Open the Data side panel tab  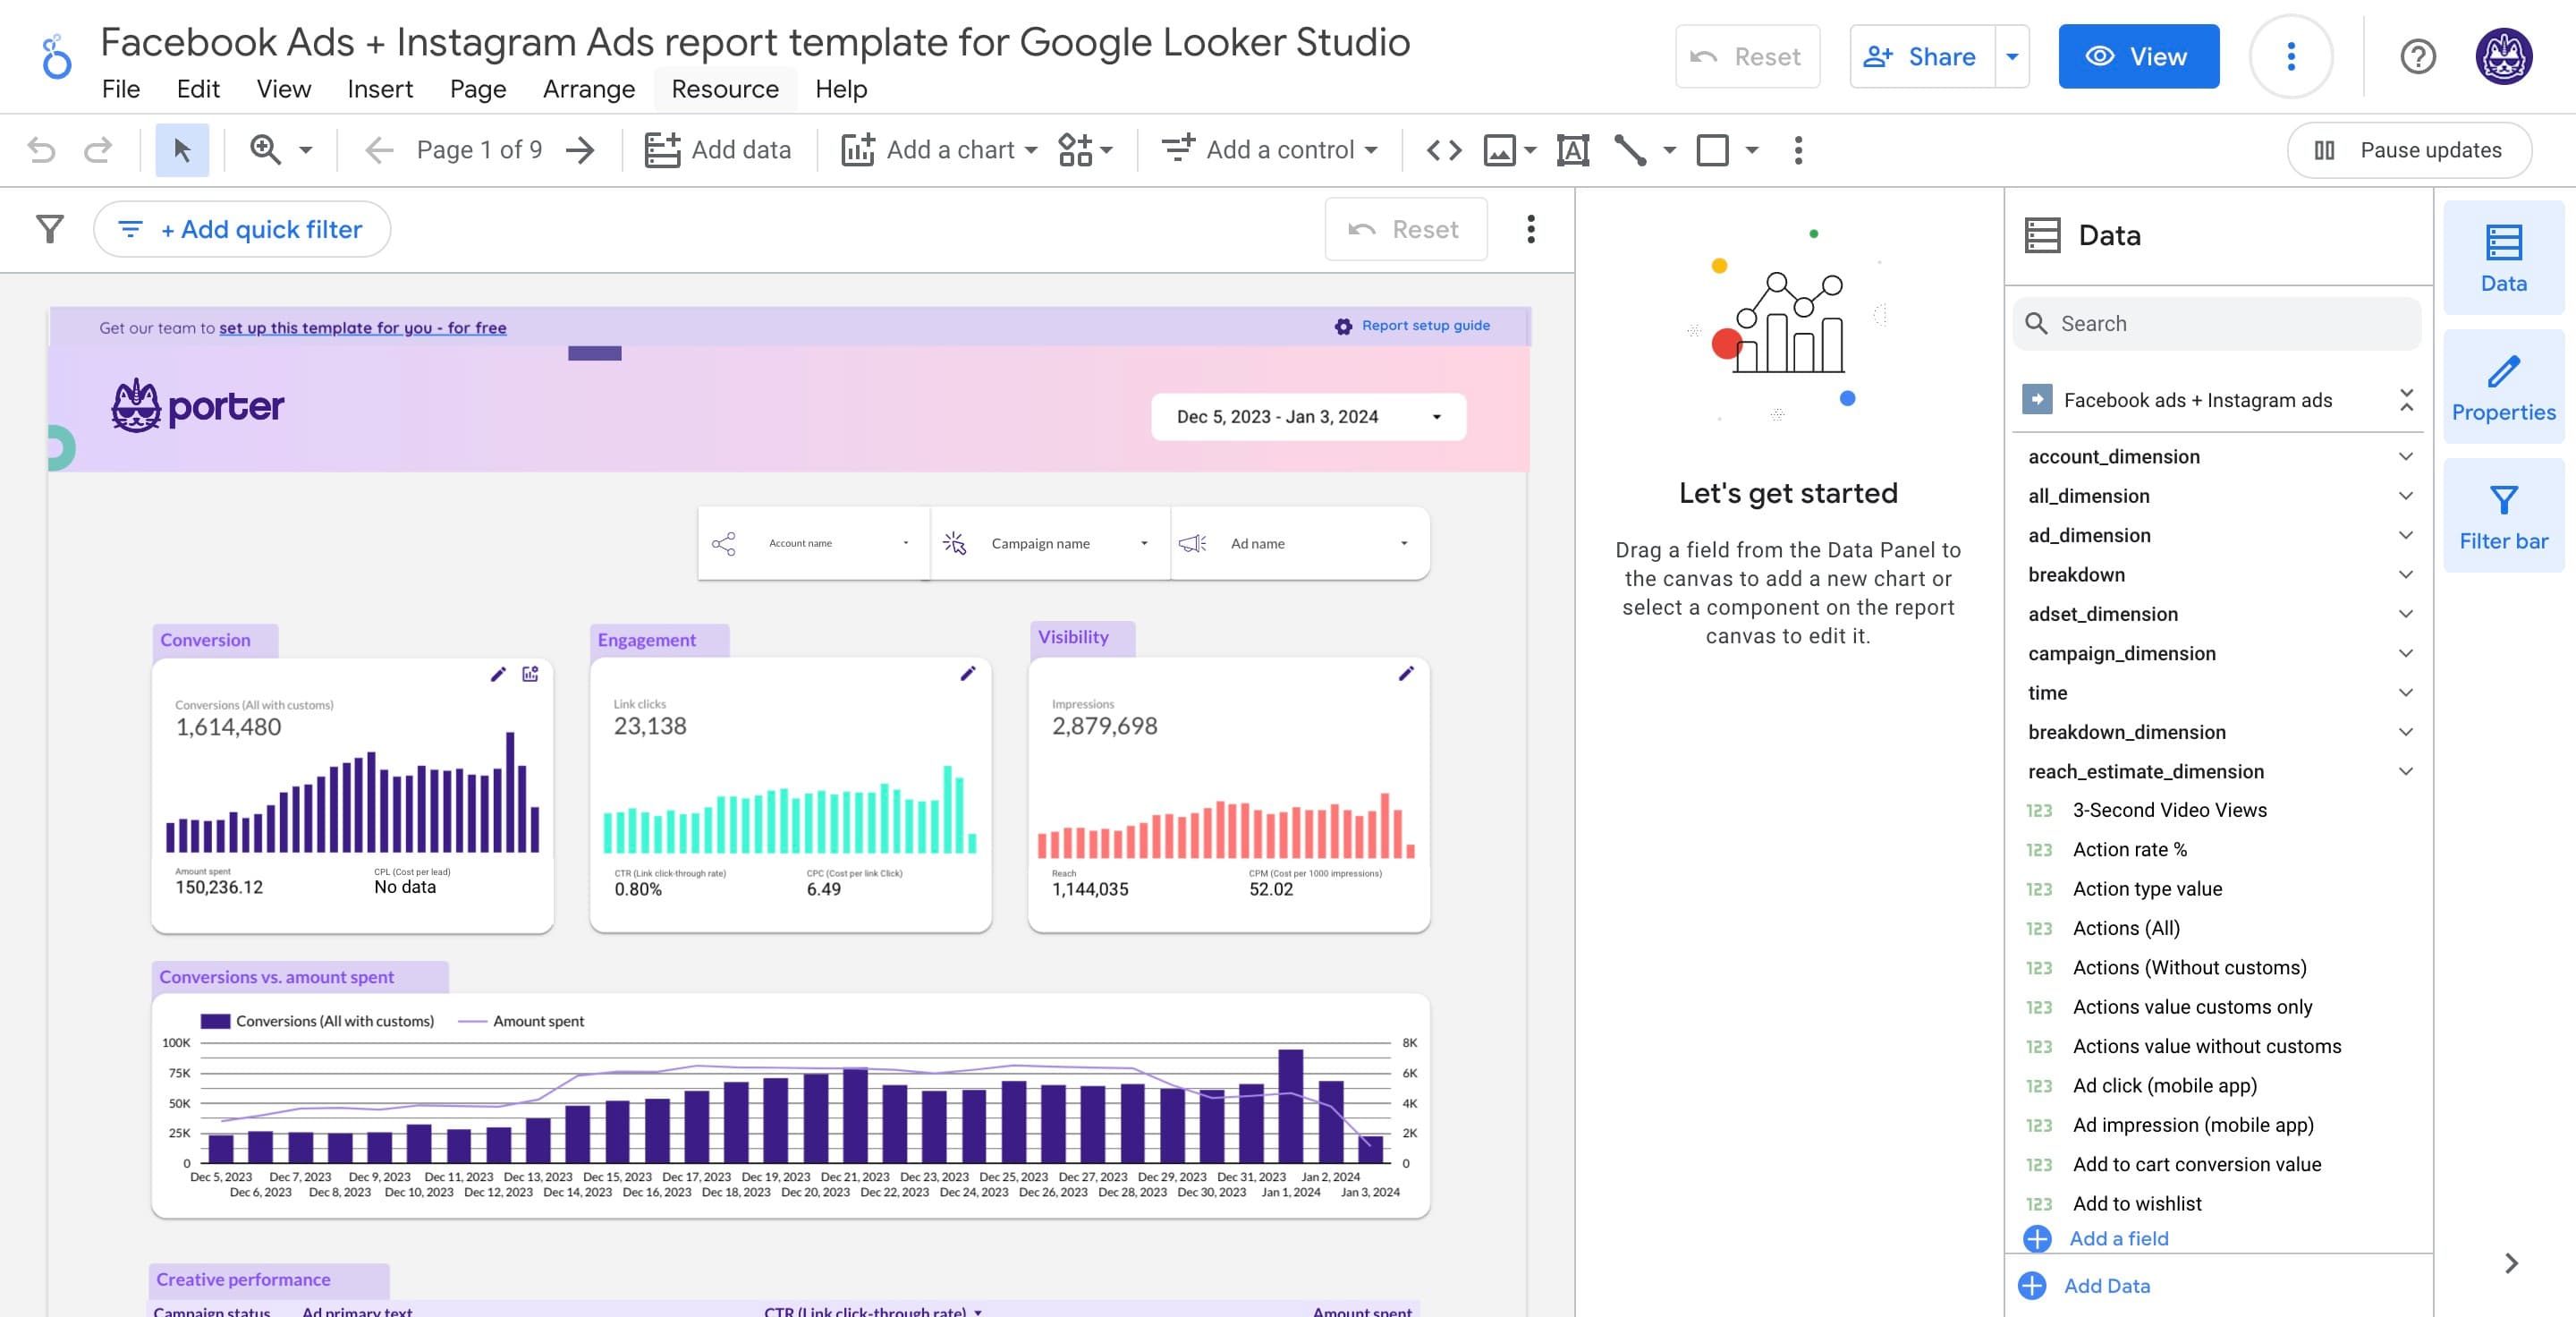pyautogui.click(x=2503, y=258)
